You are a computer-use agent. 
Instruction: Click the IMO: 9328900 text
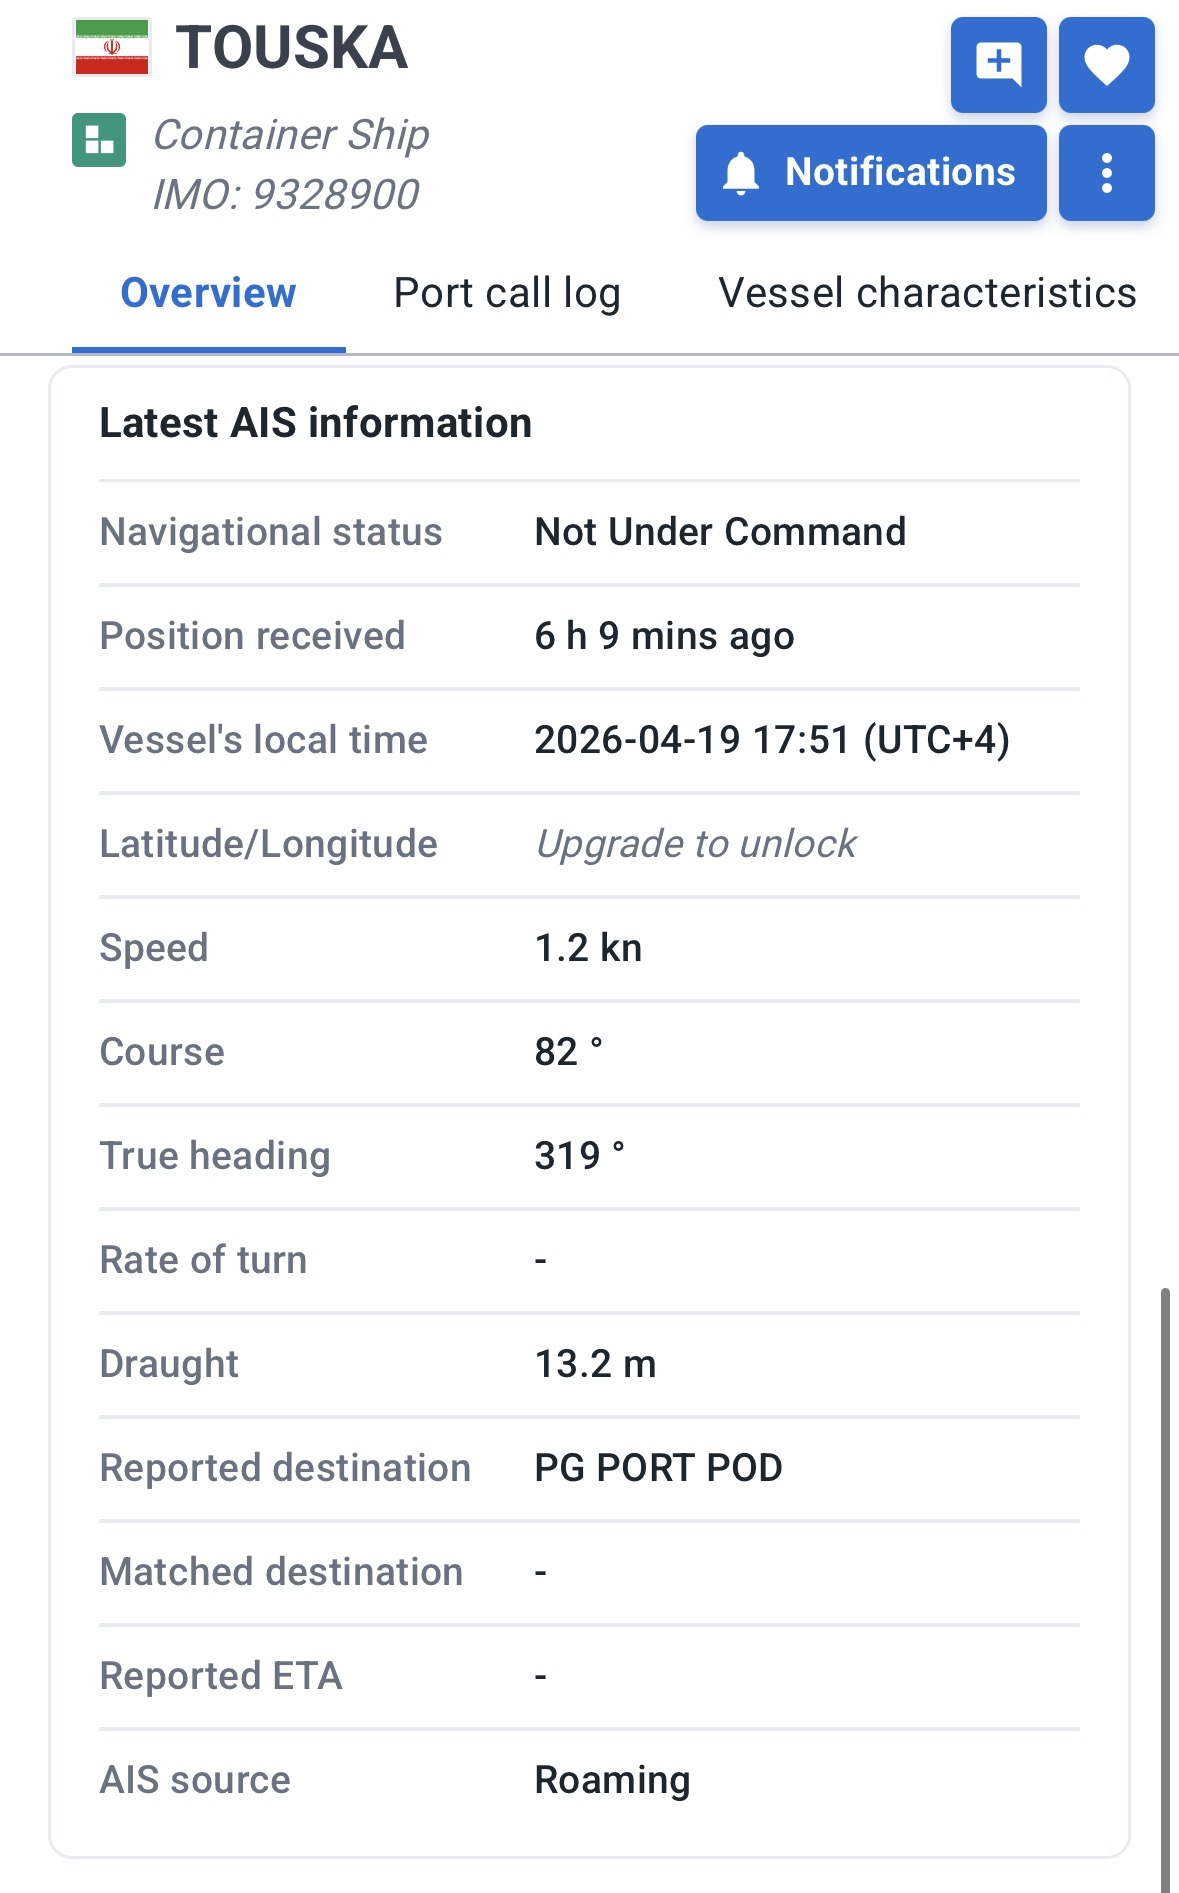(x=286, y=194)
